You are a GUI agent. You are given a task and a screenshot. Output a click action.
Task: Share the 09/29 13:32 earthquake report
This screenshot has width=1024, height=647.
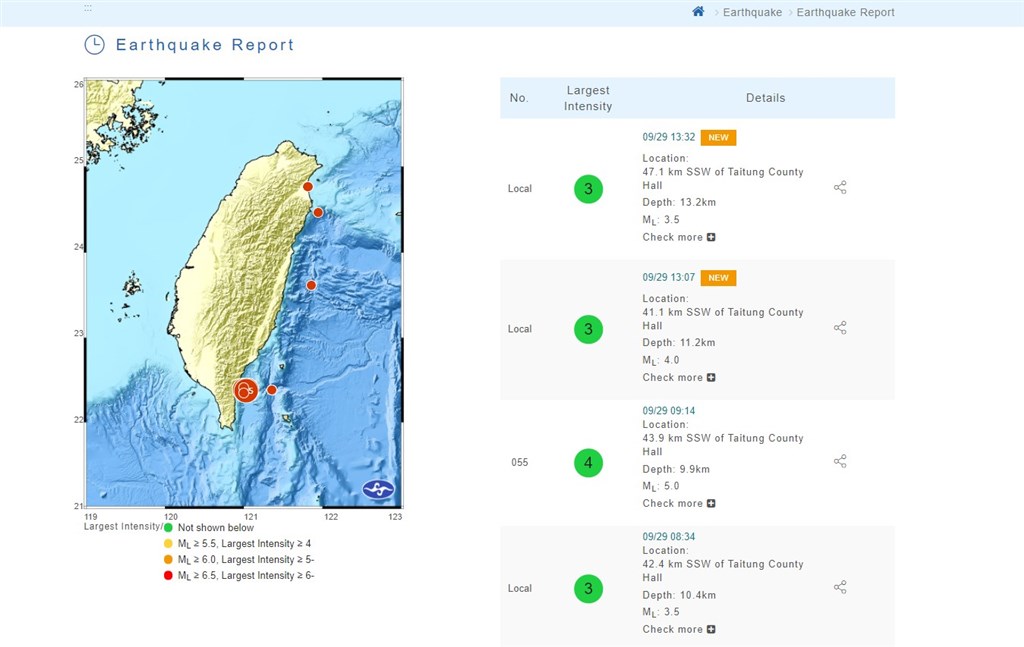[x=840, y=187]
